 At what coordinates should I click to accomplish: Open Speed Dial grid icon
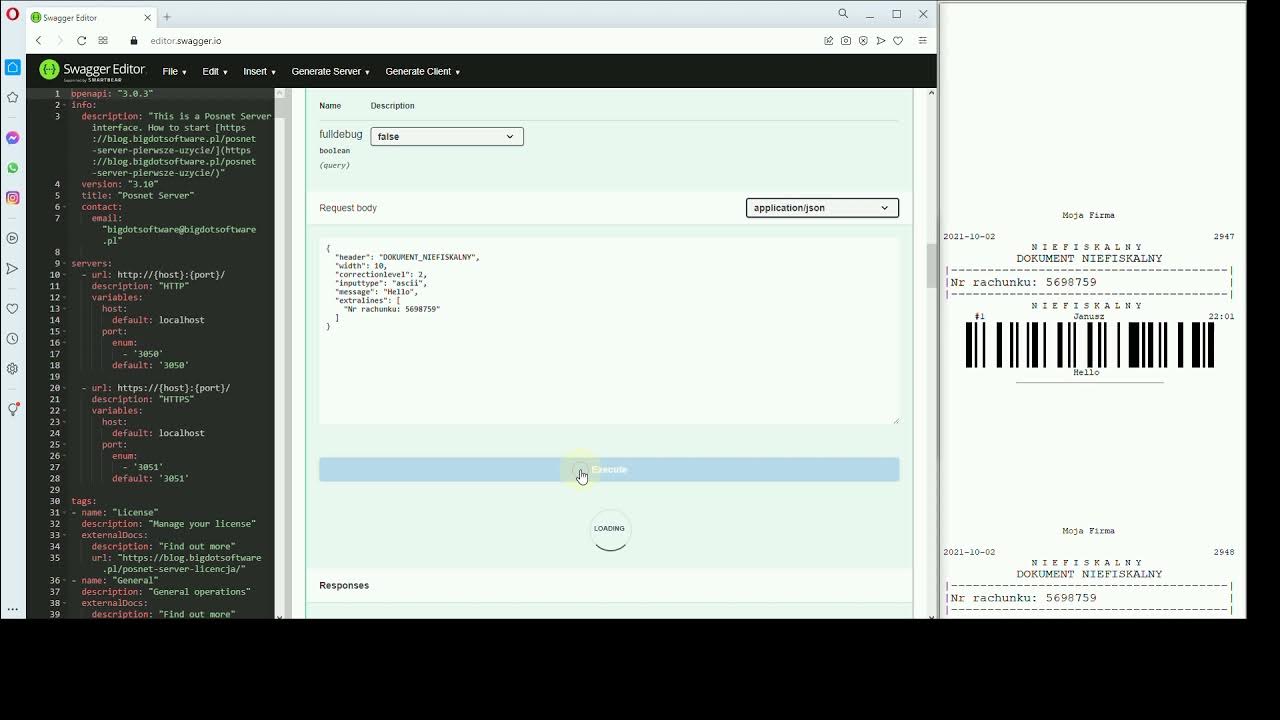103,41
